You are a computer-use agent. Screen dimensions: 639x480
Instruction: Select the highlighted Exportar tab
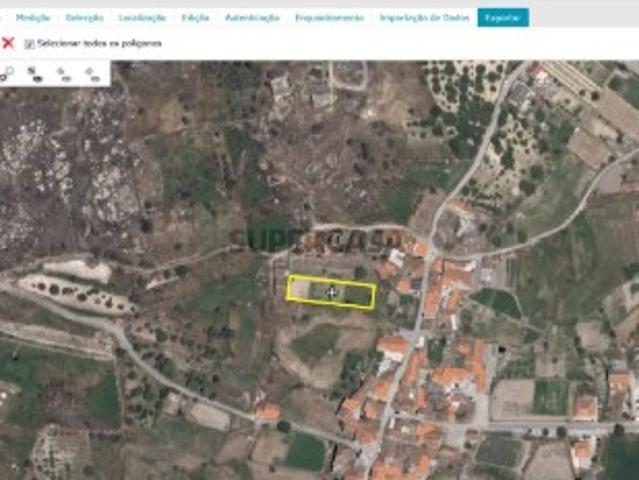pyautogui.click(x=503, y=18)
